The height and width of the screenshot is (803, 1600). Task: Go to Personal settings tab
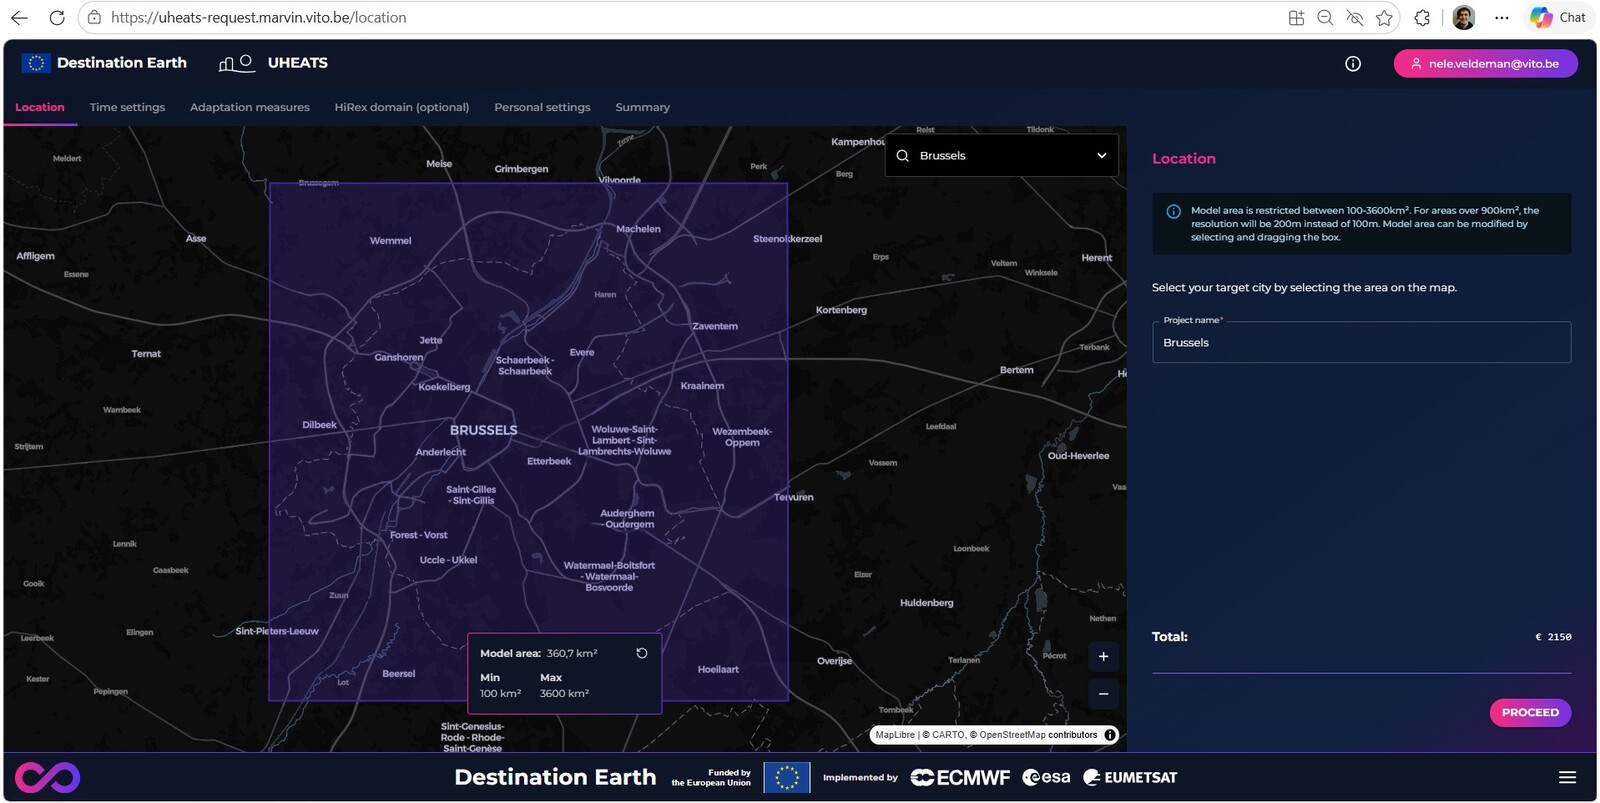[x=542, y=107]
